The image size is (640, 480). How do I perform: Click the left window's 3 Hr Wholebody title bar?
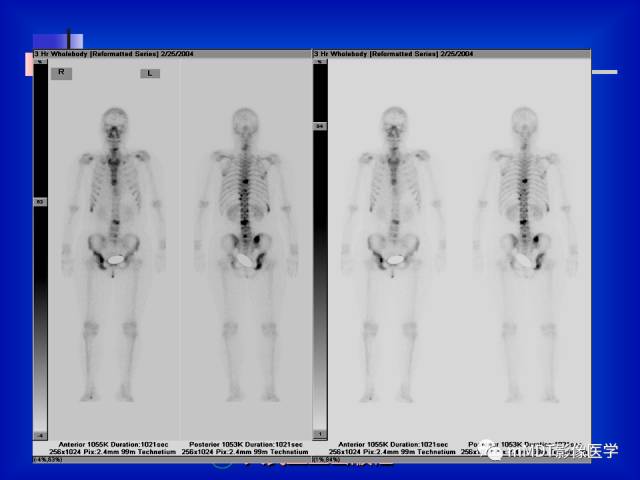pyautogui.click(x=172, y=54)
